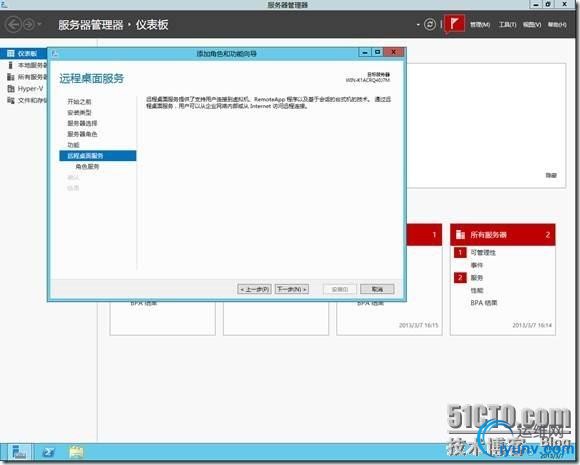Select highlighted 远程桌面服务 wizard step

[x=98, y=156]
